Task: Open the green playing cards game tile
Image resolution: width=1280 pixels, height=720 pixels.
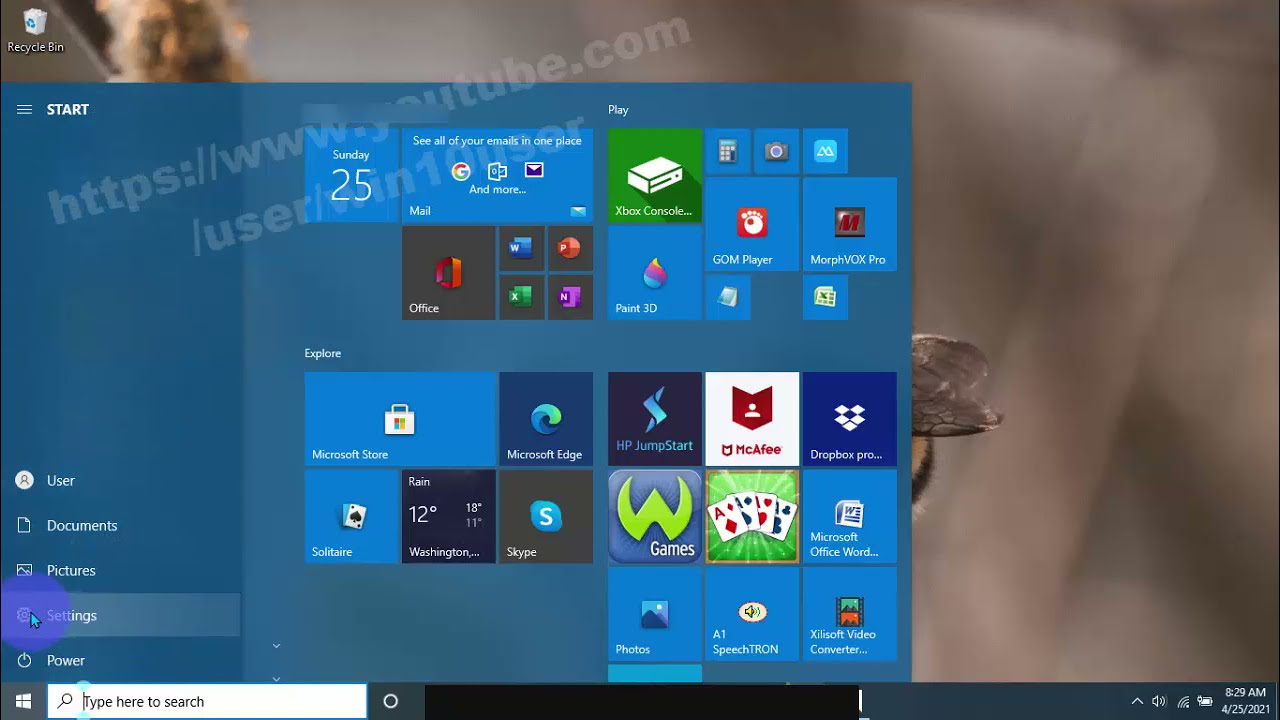Action: [752, 516]
